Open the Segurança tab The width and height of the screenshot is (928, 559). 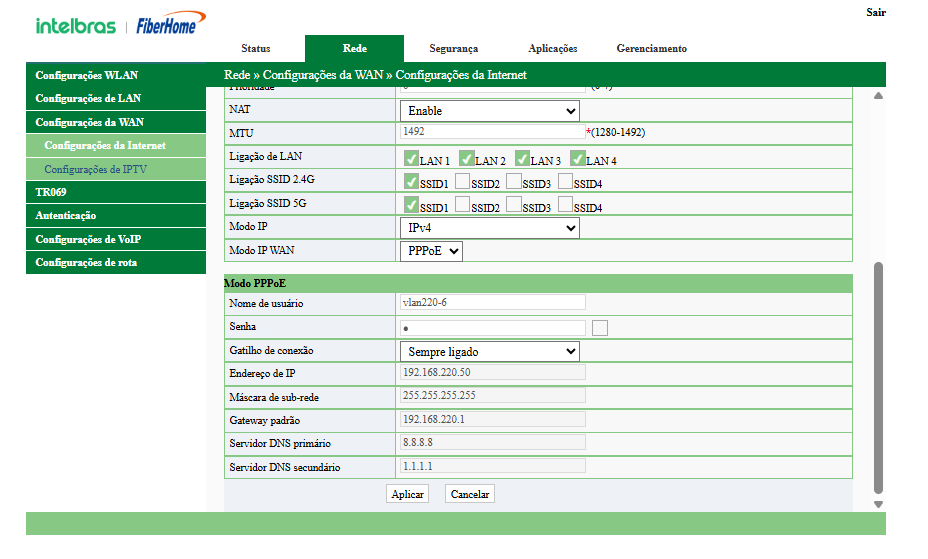[453, 48]
